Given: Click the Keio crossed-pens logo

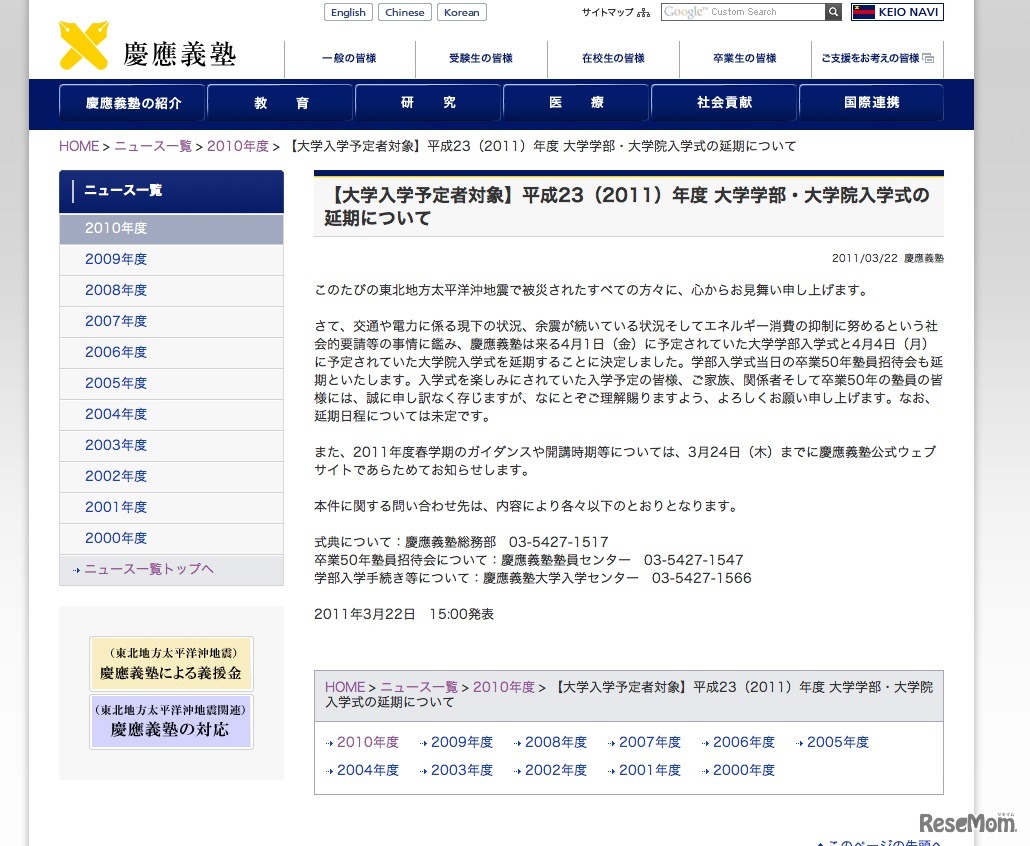Looking at the screenshot, I should click(84, 45).
